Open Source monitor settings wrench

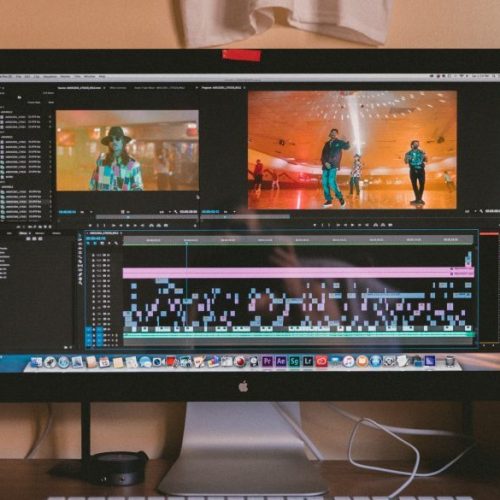pyautogui.click(x=176, y=212)
